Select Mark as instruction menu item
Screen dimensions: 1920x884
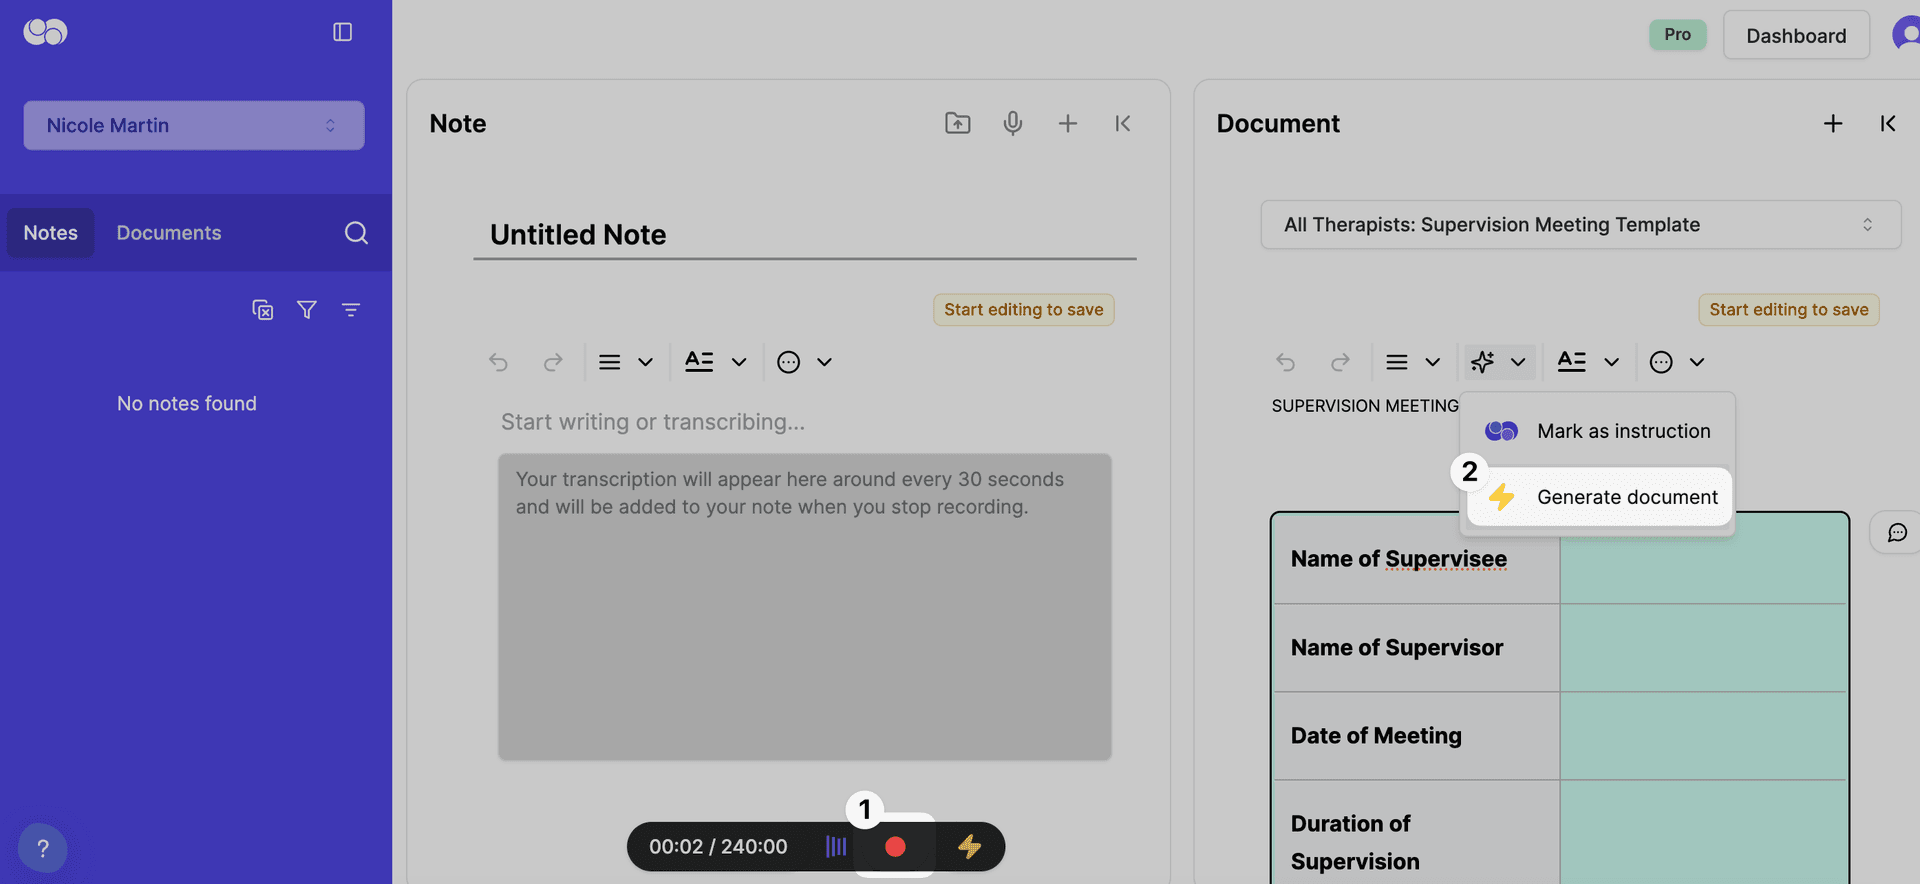point(1598,431)
